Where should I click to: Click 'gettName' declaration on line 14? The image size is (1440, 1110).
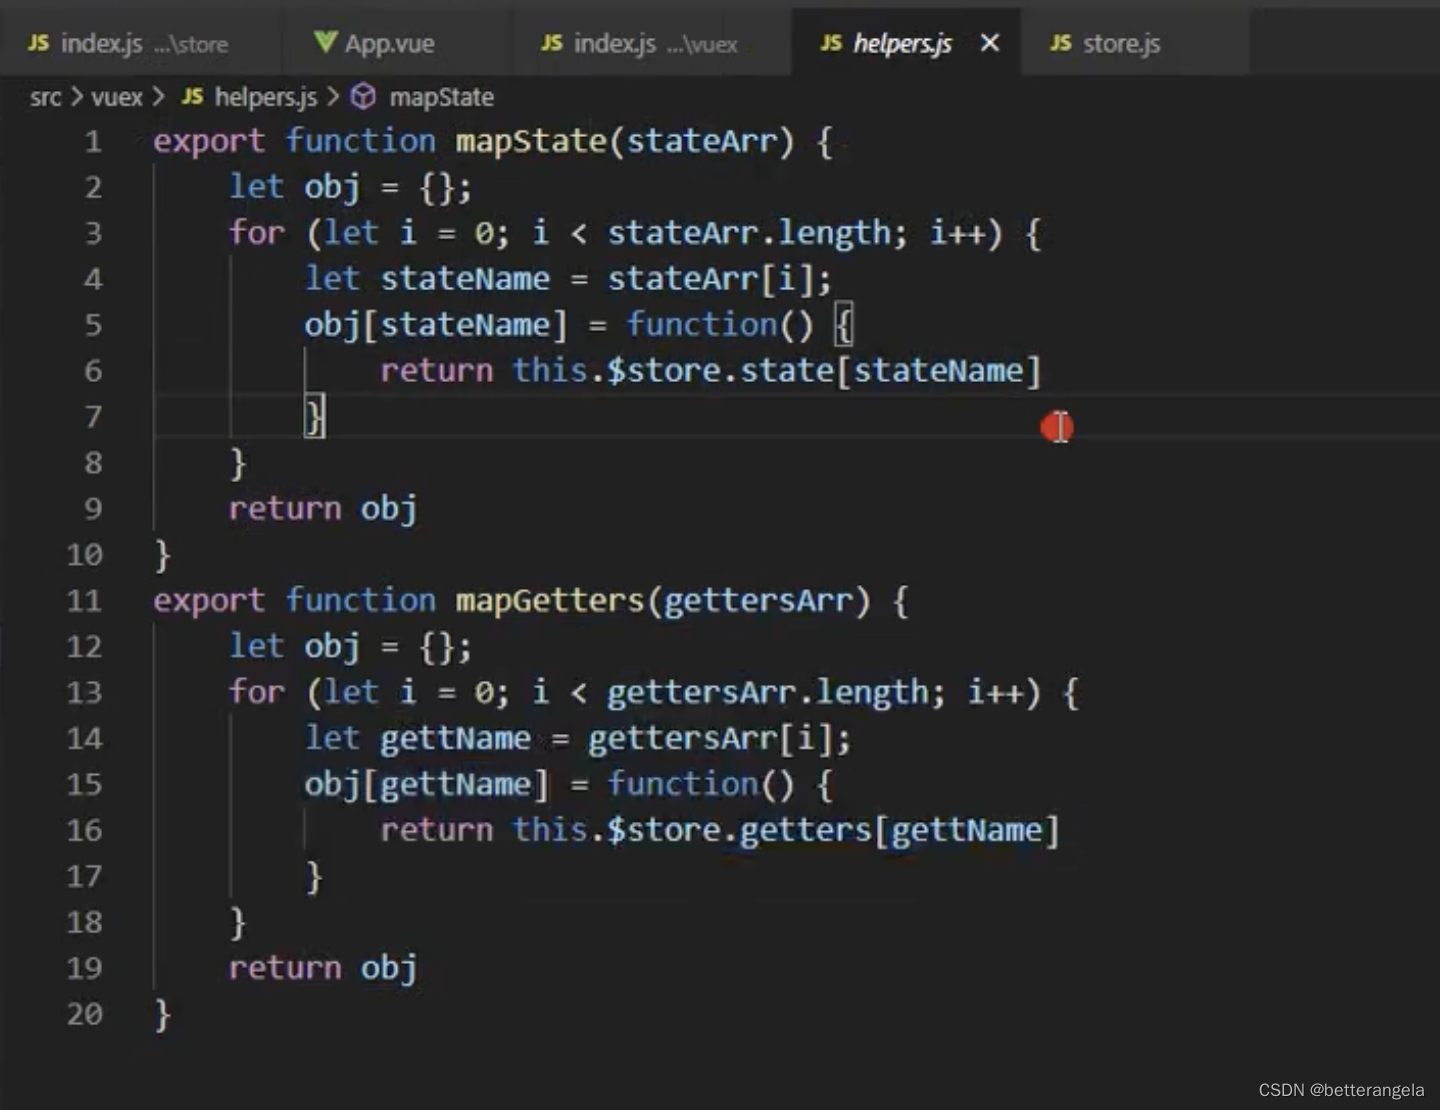click(456, 739)
